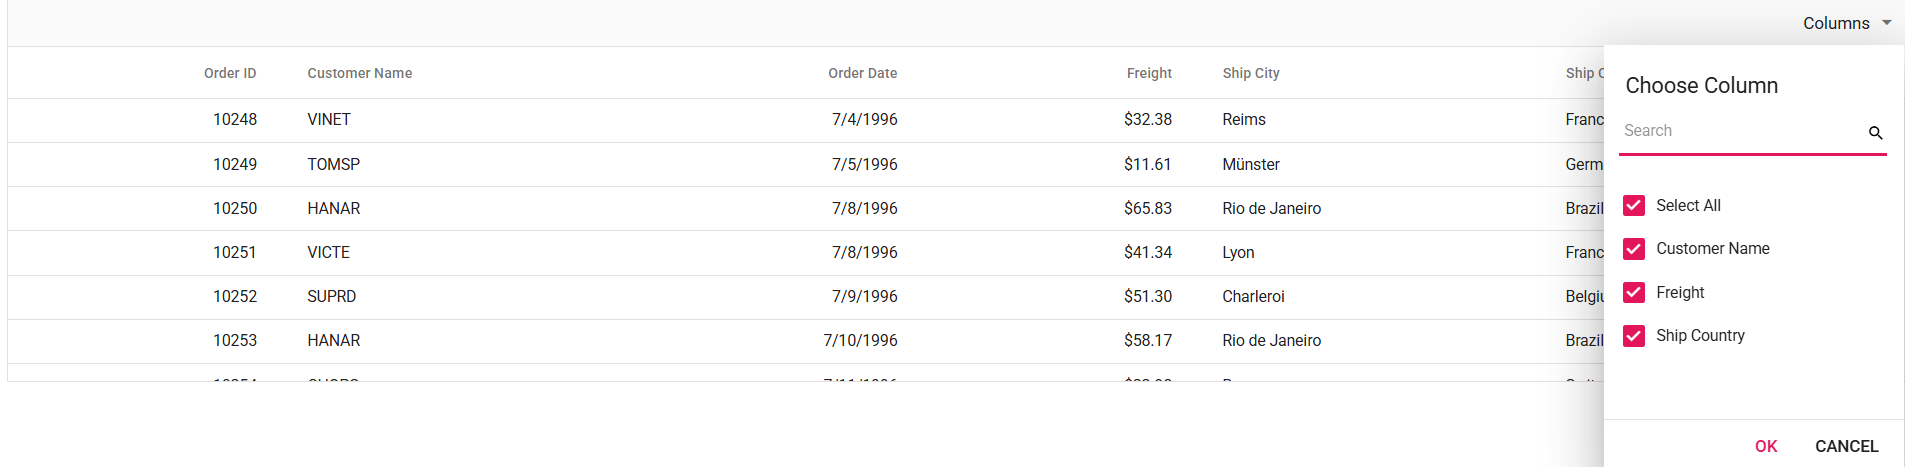Click the Ship City column header
The height and width of the screenshot is (467, 1905).
coord(1251,73)
